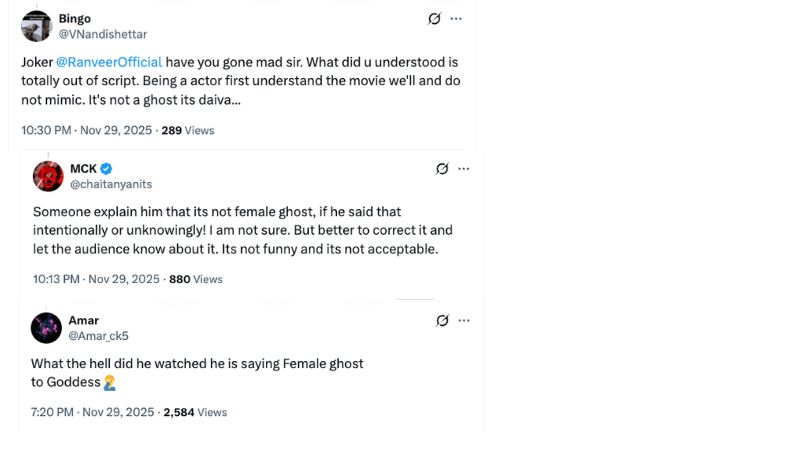
Task: Click the 2,584 Views count
Action: [x=195, y=412]
